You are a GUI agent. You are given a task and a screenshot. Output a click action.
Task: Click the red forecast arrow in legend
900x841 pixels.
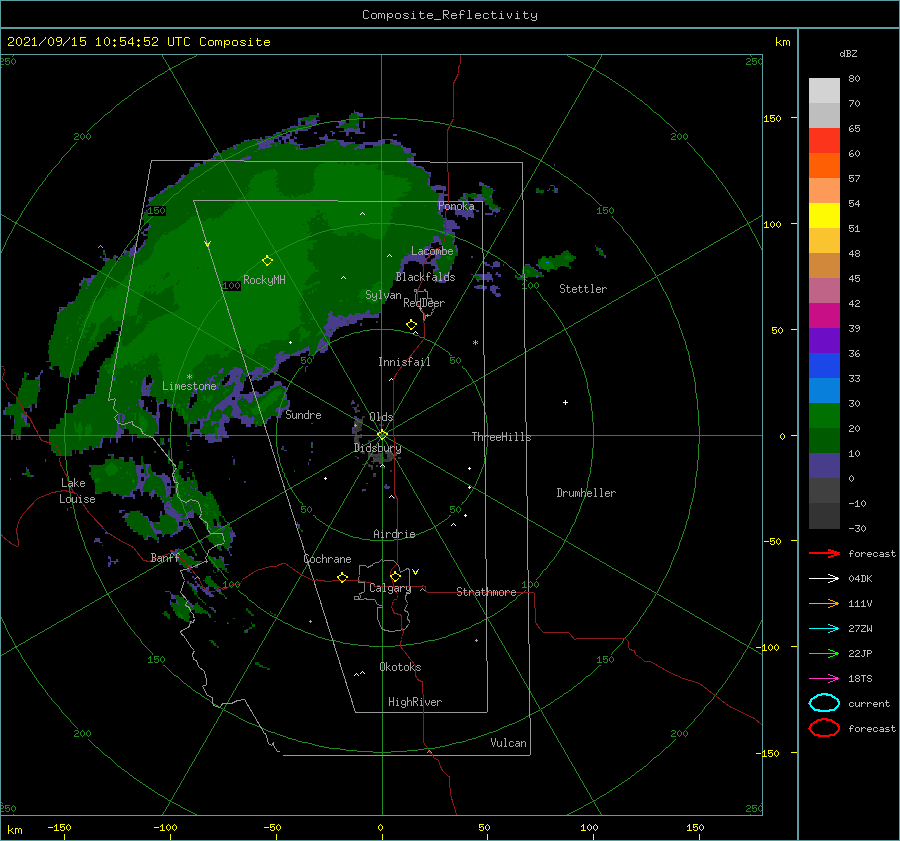pos(824,553)
